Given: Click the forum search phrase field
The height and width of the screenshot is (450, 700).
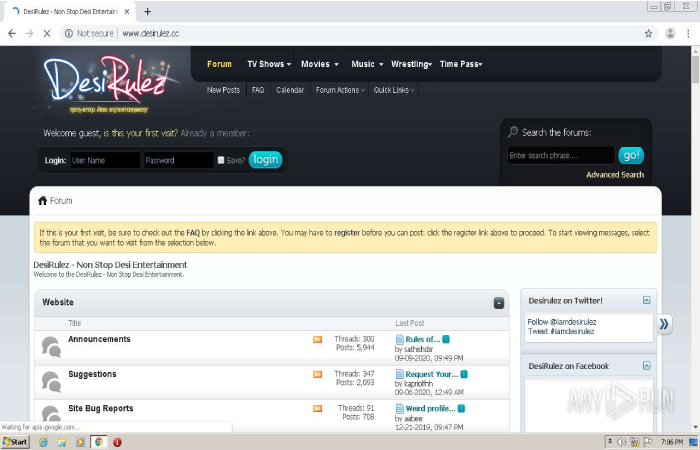Looking at the screenshot, I should pos(561,155).
